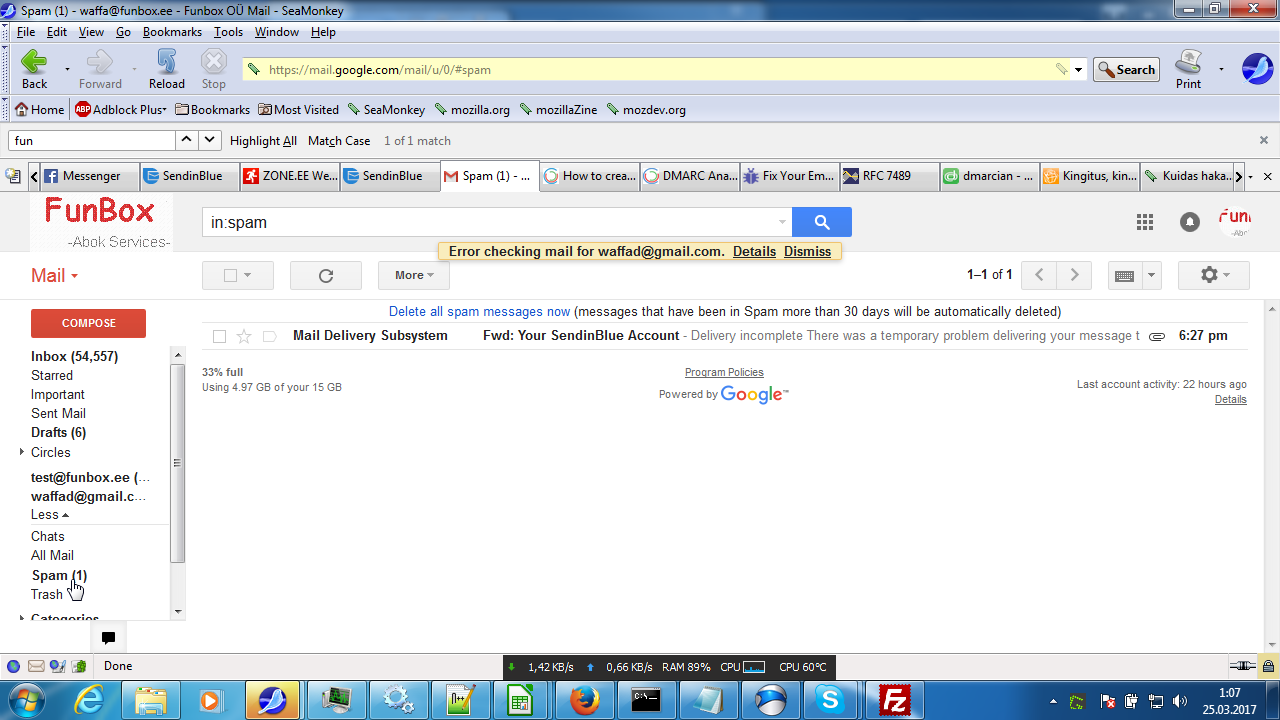Image resolution: width=1280 pixels, height=720 pixels.
Task: Open the Mail switcher dropdown
Action: [x=54, y=275]
